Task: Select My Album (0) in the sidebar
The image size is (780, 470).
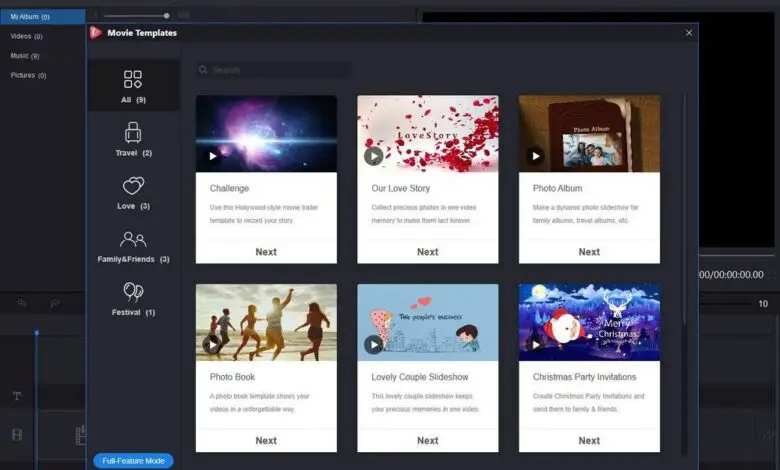Action: pos(42,17)
